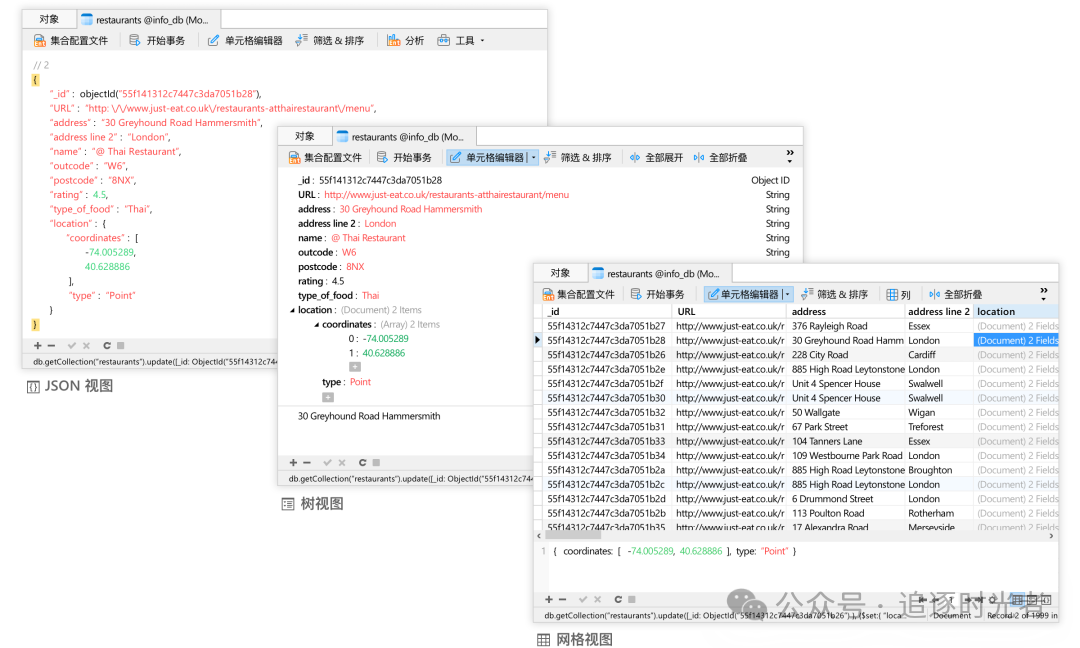This screenshot has width=1080, height=648.
Task: Click horizontal scrollbar right arrow in grid view
Action: click(1051, 536)
